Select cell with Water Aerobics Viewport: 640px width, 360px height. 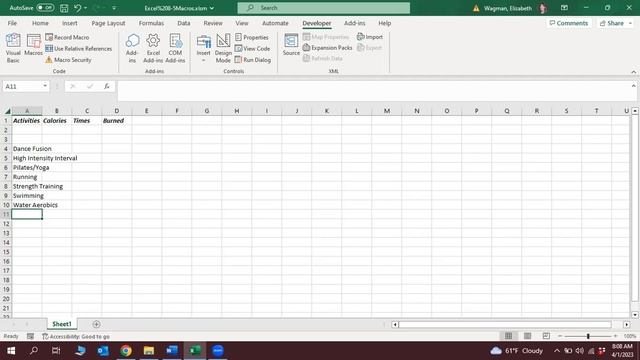(27, 205)
